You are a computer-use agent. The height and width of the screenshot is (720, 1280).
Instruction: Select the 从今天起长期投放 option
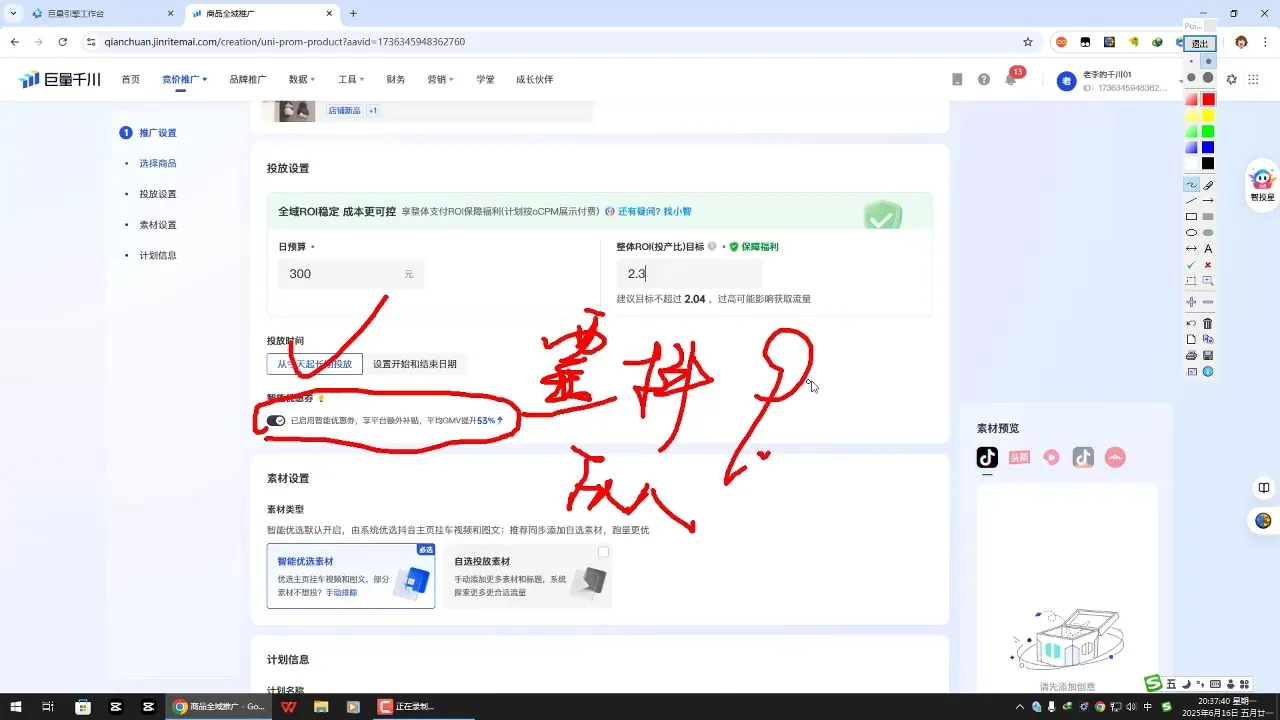pos(313,364)
